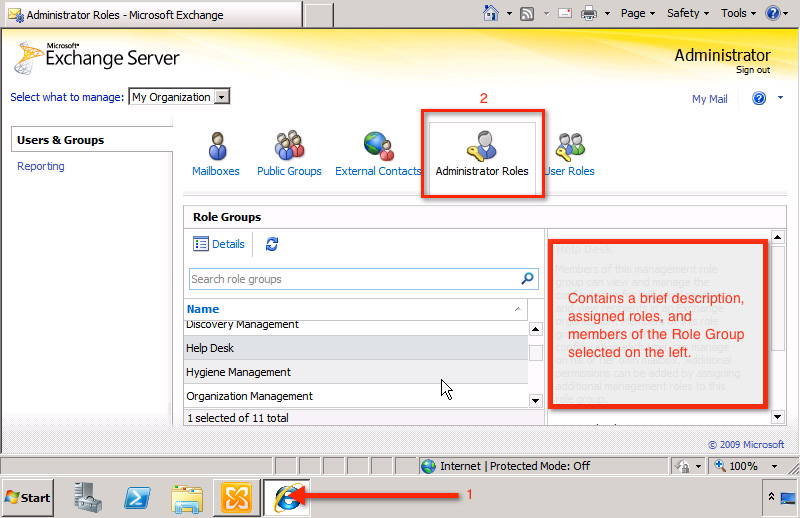Open the Page menu

(638, 13)
